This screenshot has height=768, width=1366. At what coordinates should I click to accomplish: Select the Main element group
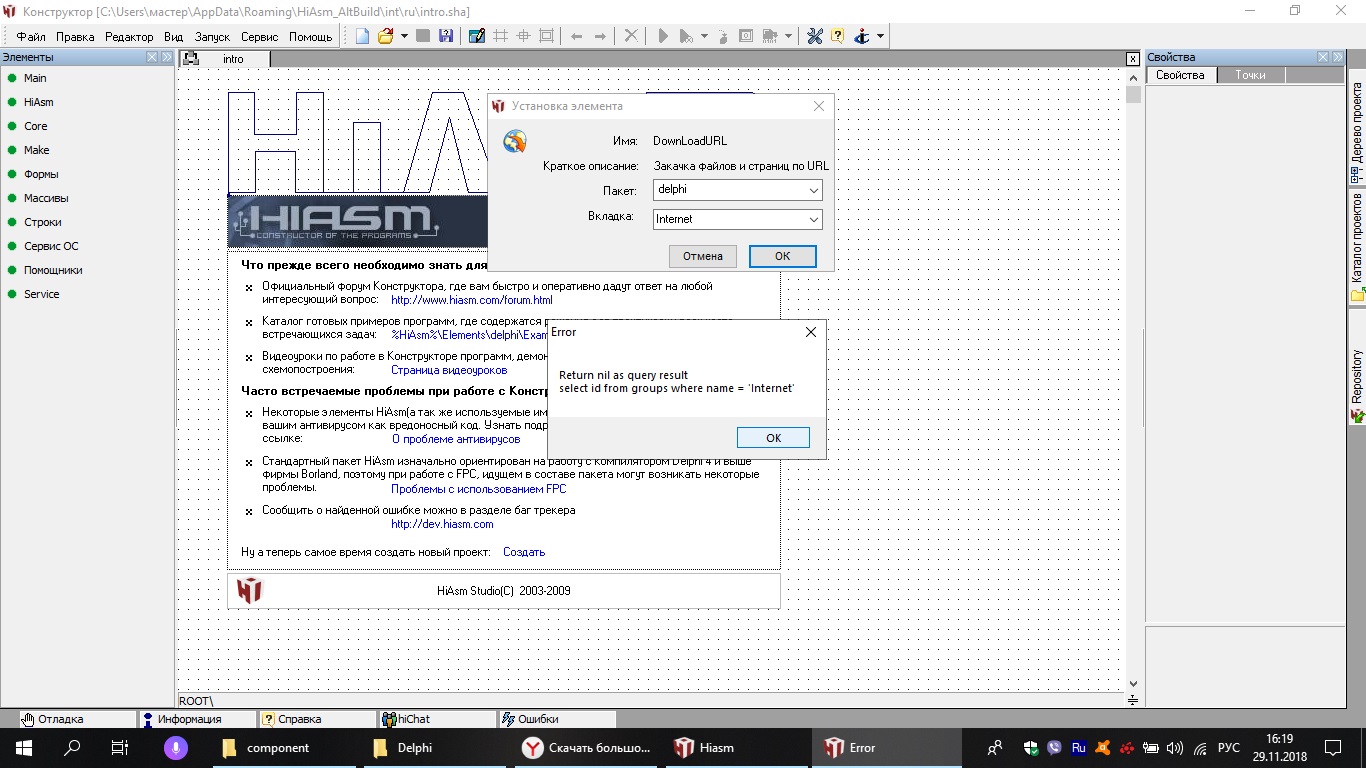(x=35, y=78)
